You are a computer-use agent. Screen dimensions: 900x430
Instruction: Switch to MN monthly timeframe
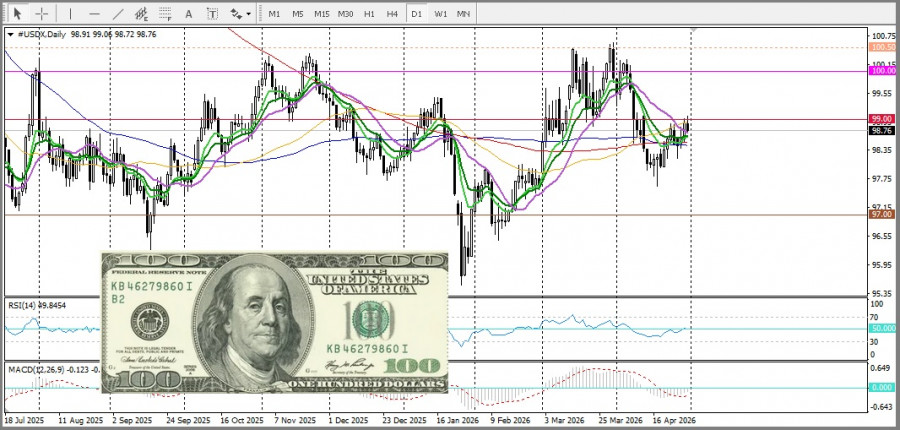(x=463, y=13)
